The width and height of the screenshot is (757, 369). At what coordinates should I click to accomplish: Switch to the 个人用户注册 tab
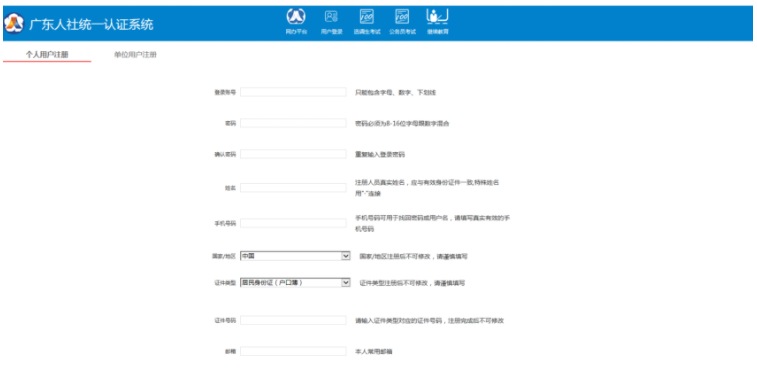click(47, 55)
